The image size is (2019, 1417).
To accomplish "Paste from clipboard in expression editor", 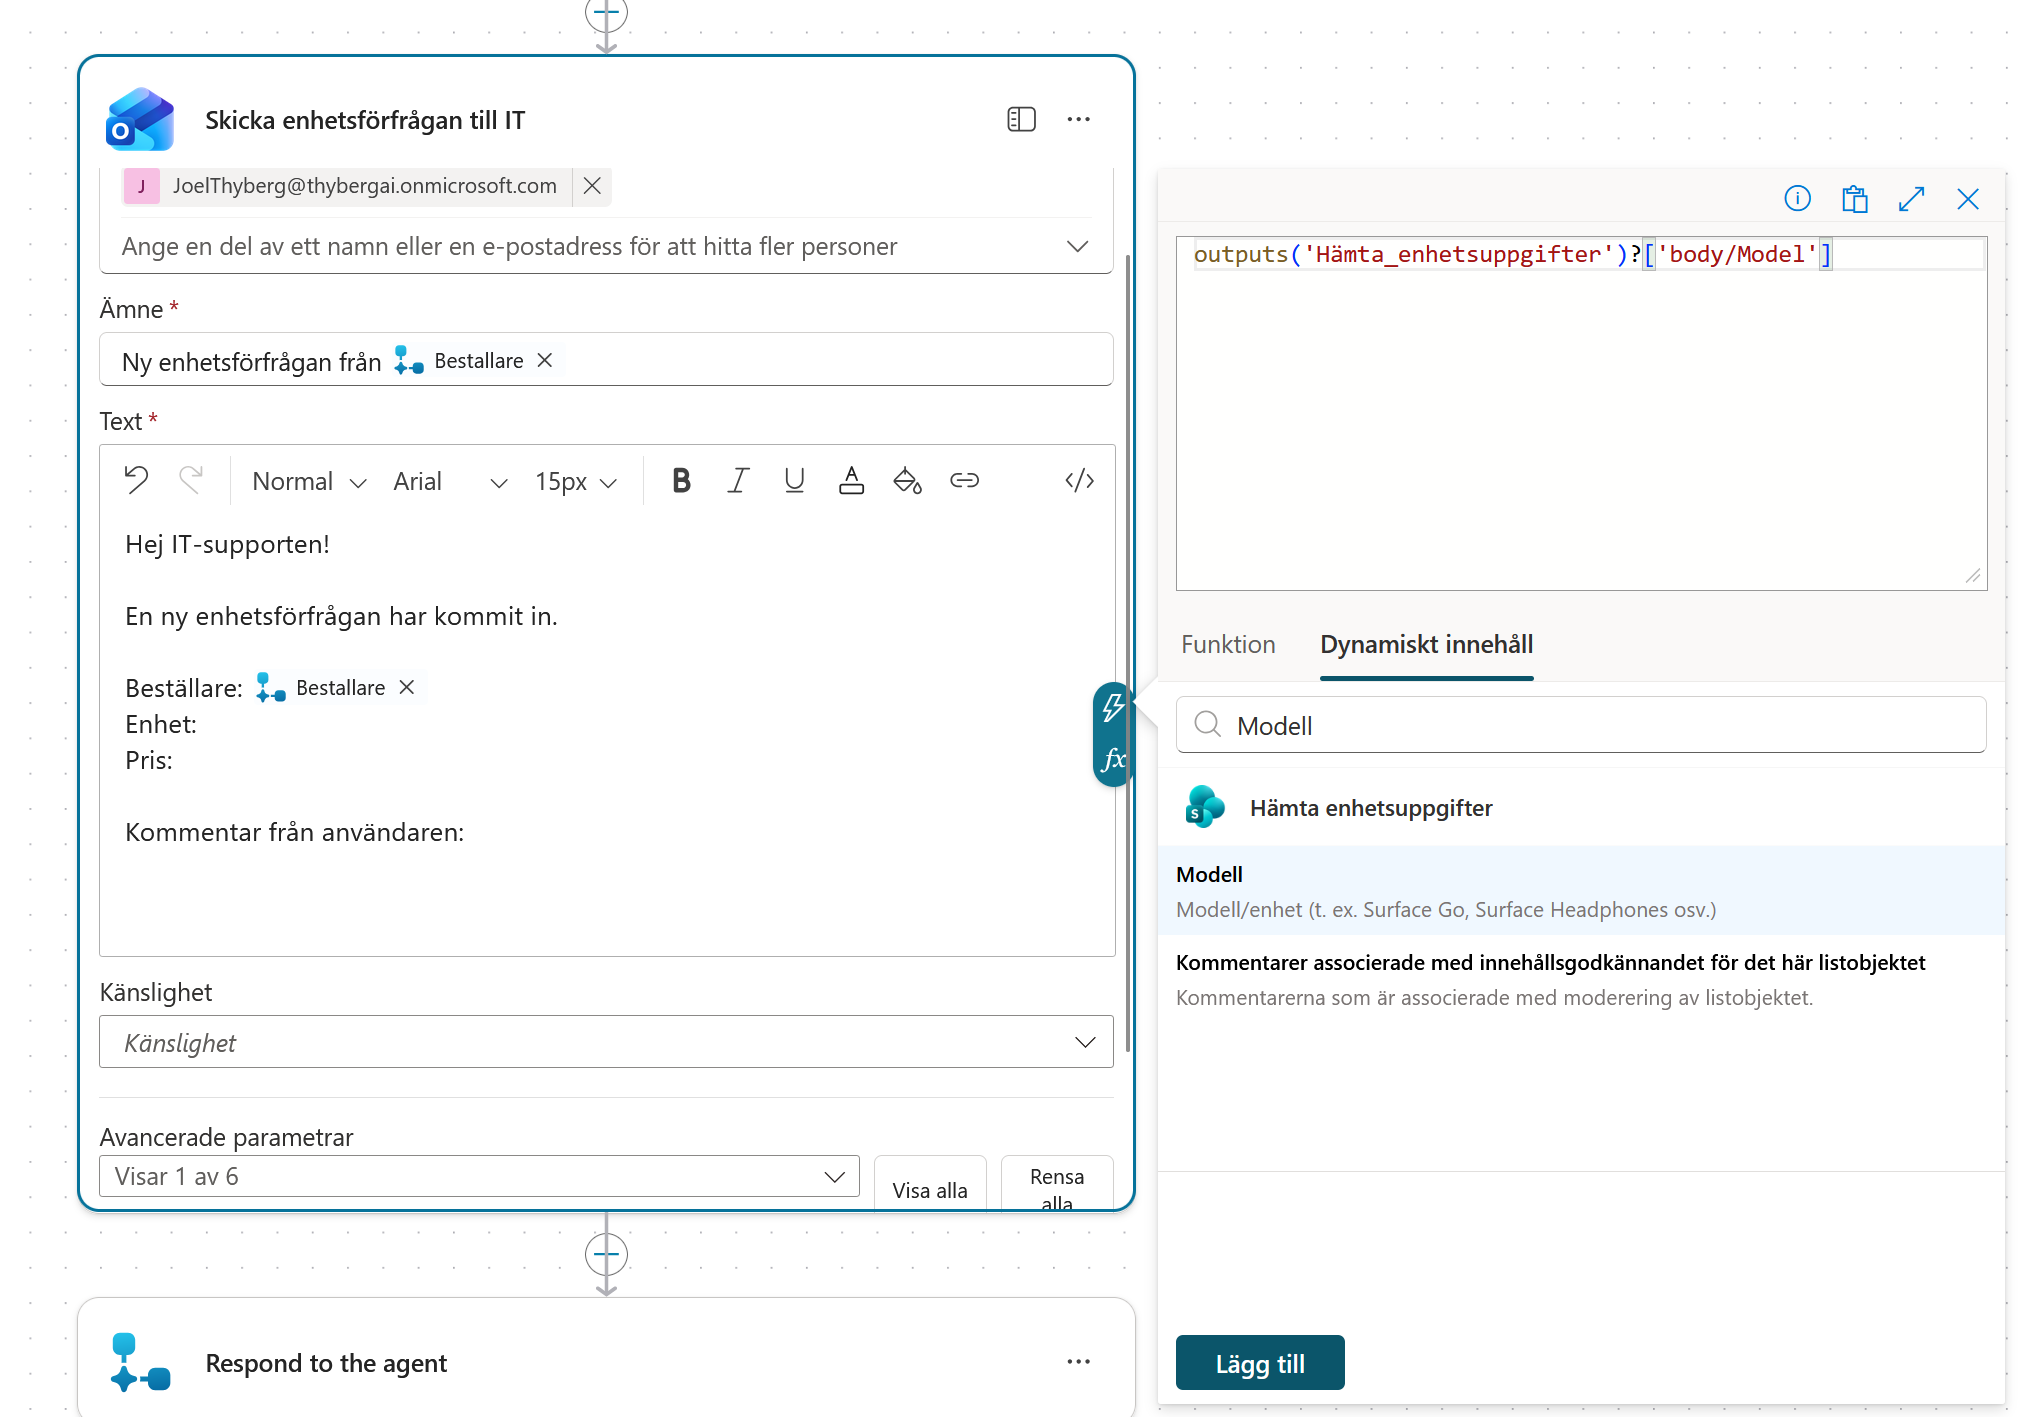I will (1854, 199).
